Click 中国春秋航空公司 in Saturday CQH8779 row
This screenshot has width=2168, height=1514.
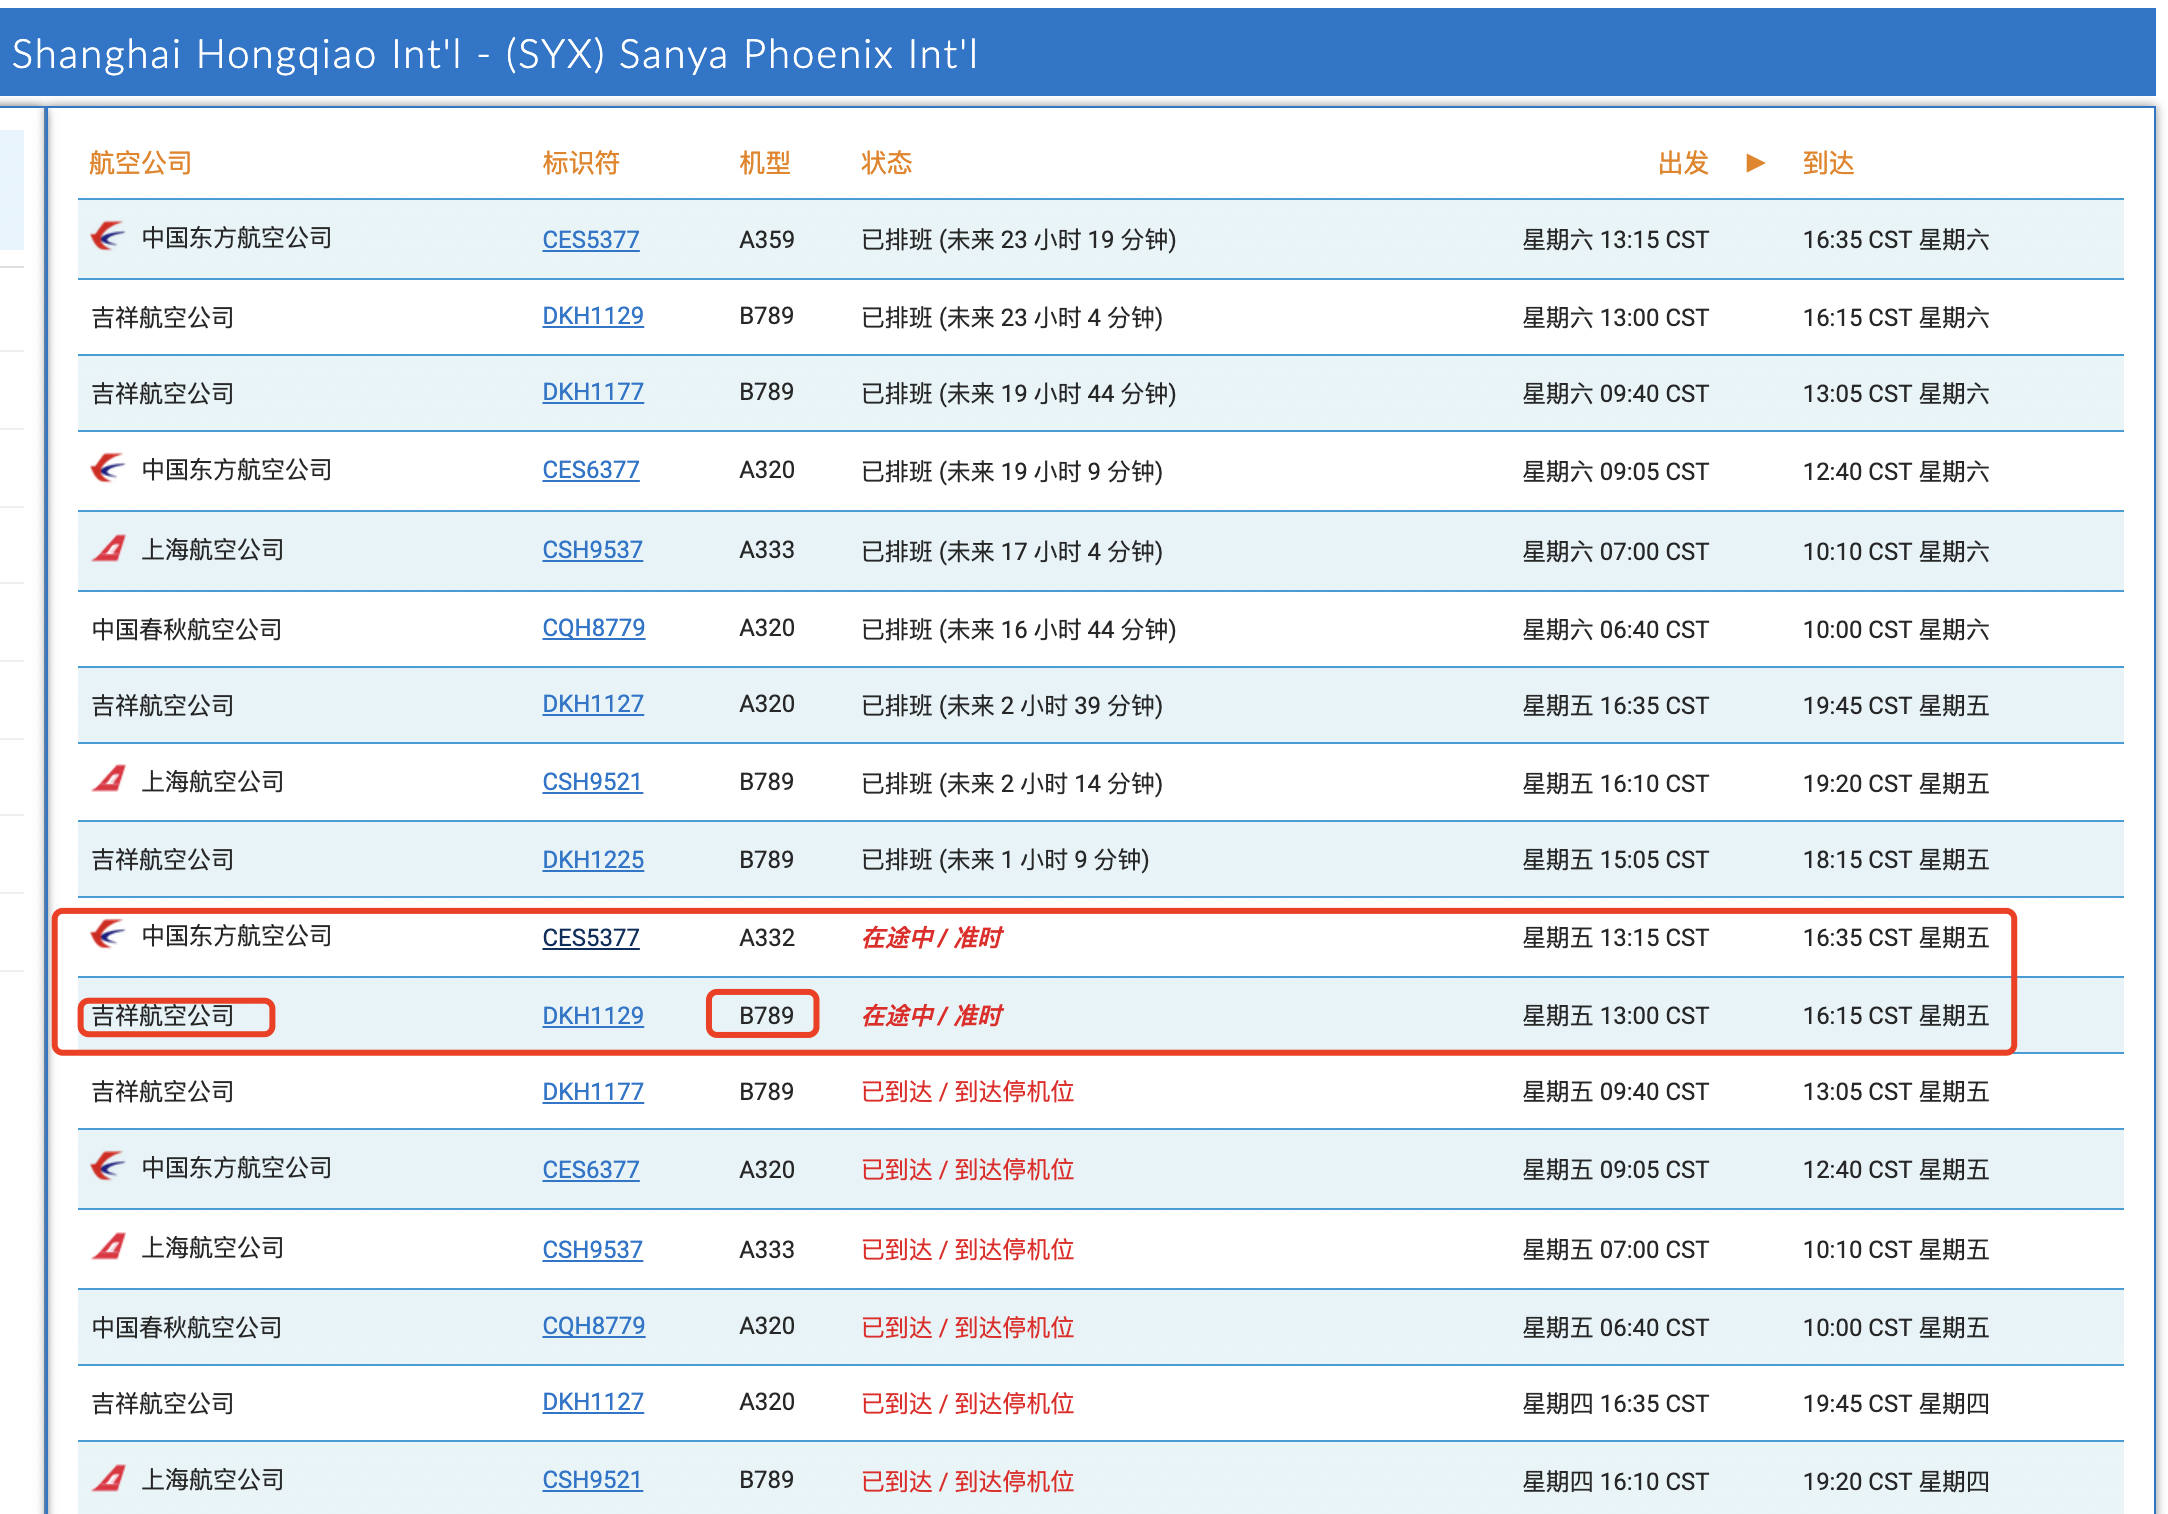click(x=187, y=630)
